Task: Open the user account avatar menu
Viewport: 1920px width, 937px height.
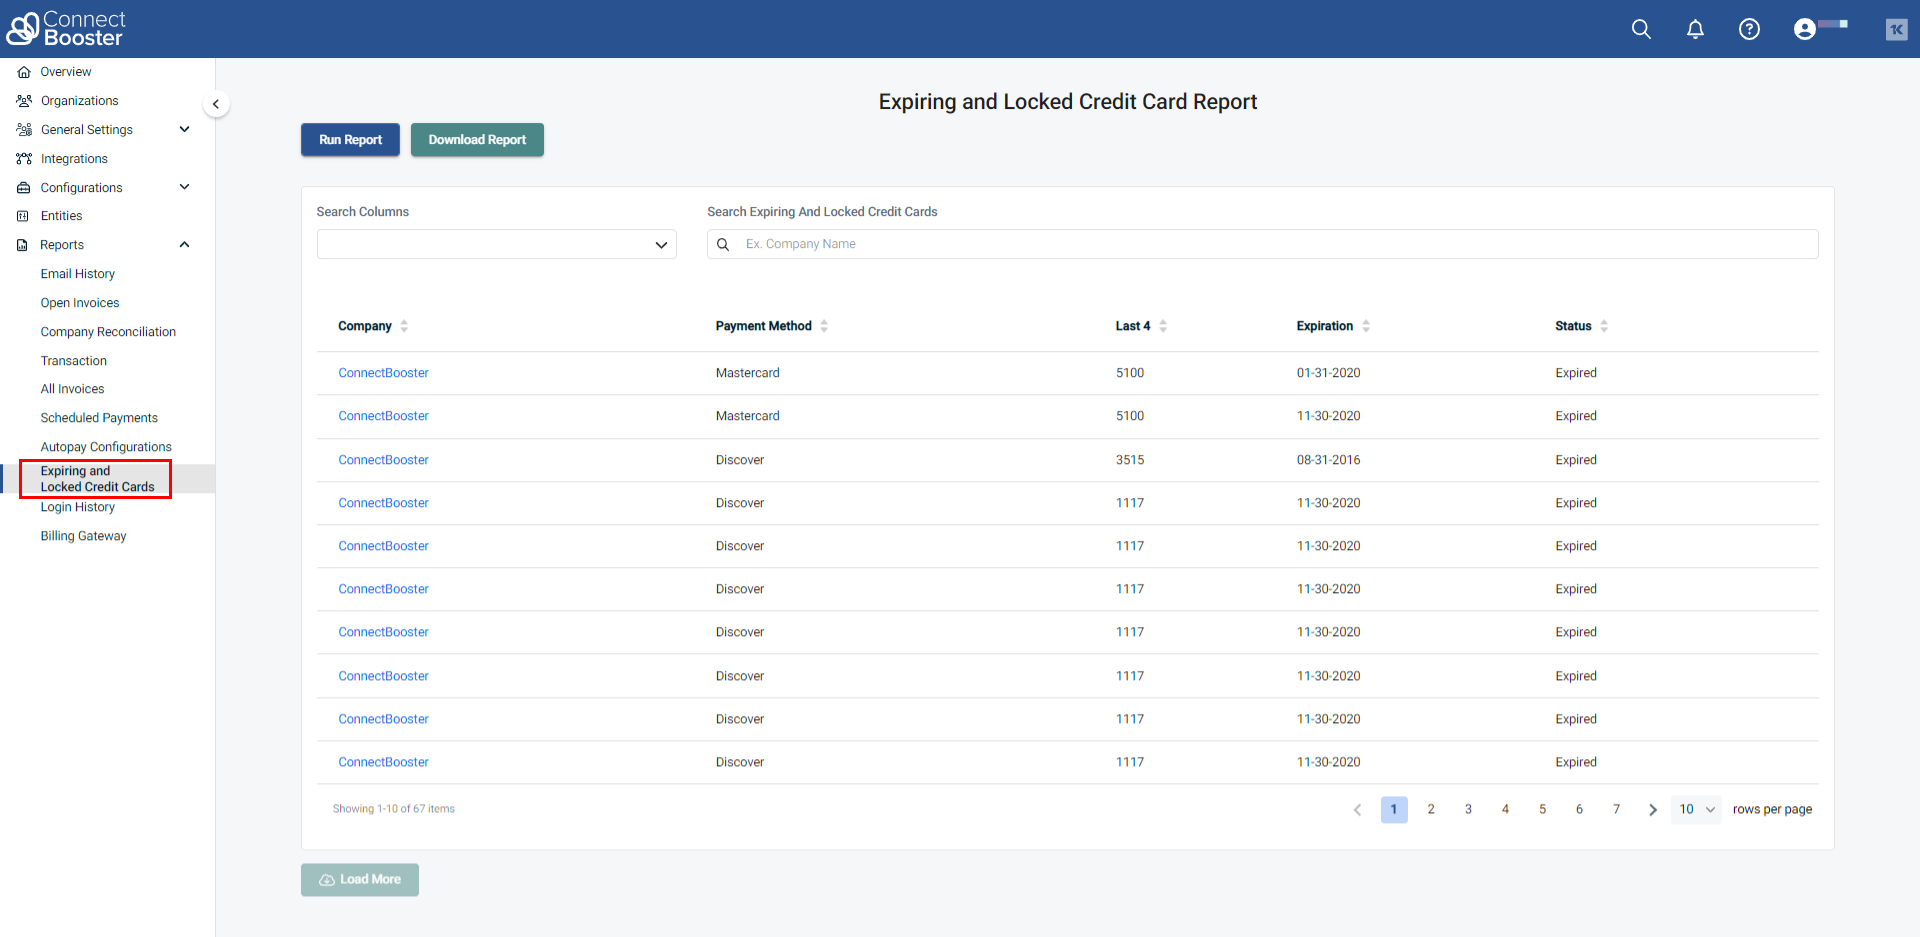Action: point(1805,29)
